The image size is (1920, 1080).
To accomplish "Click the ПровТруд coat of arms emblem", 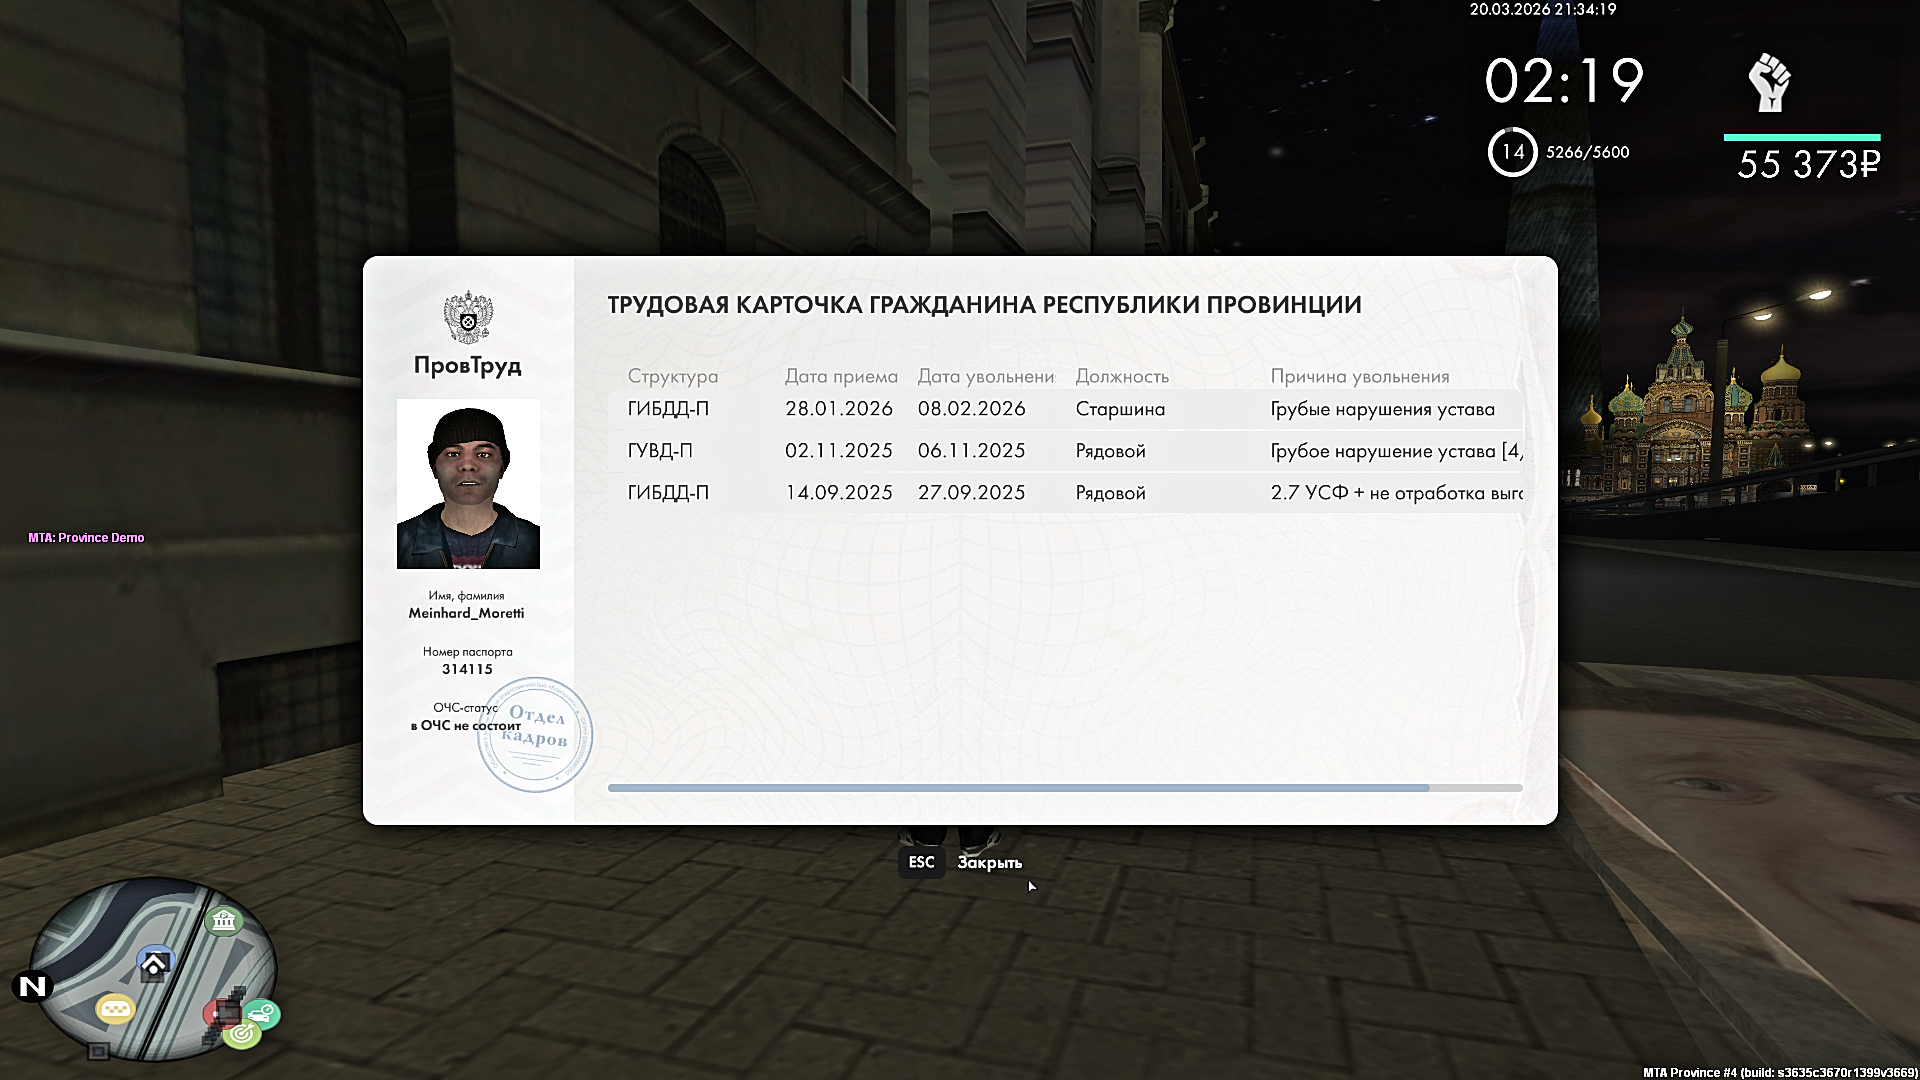I will pyautogui.click(x=467, y=317).
